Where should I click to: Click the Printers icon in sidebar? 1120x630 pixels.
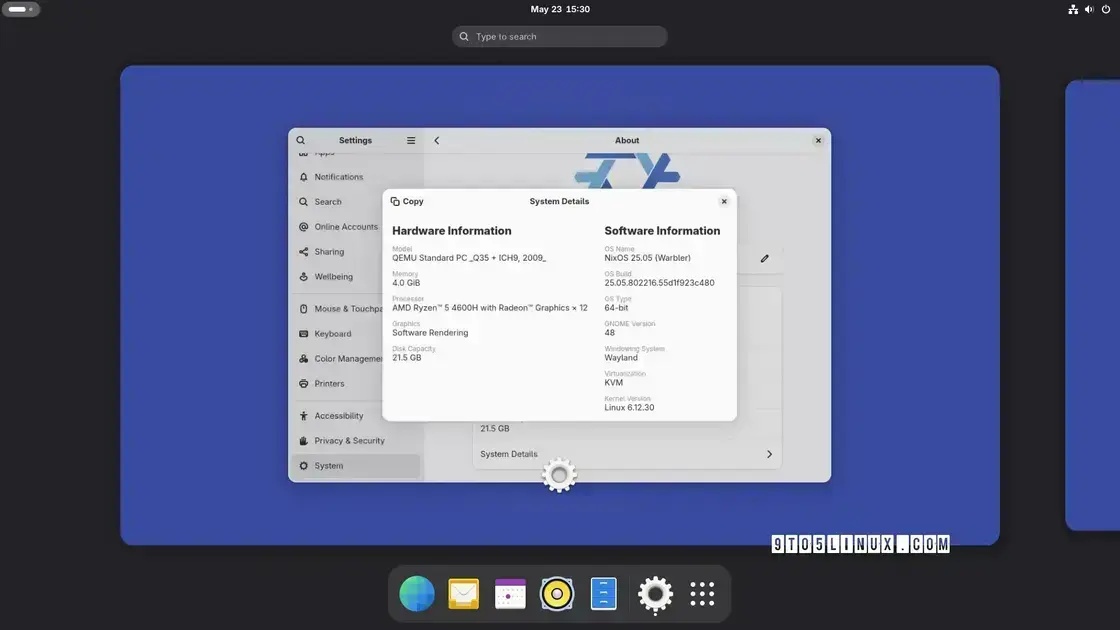tap(304, 384)
